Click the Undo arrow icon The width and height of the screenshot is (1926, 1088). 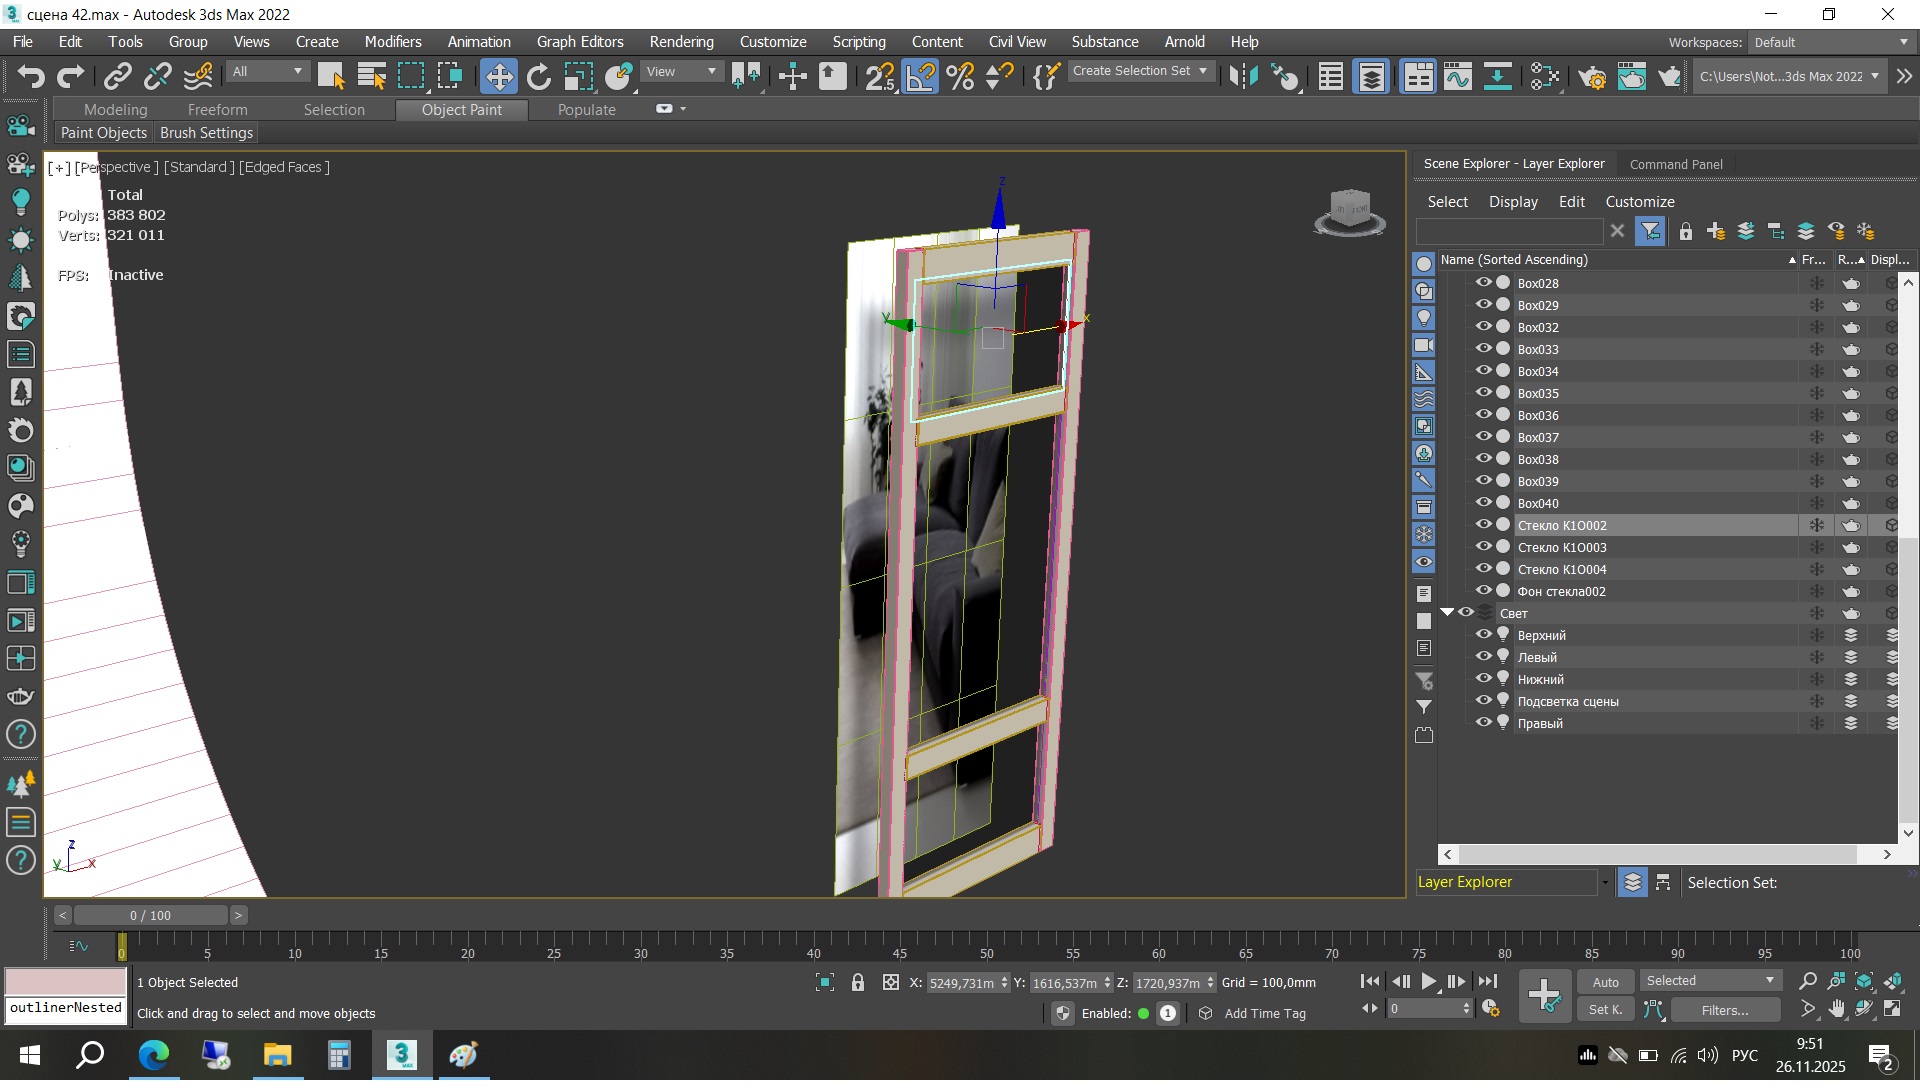(31, 77)
